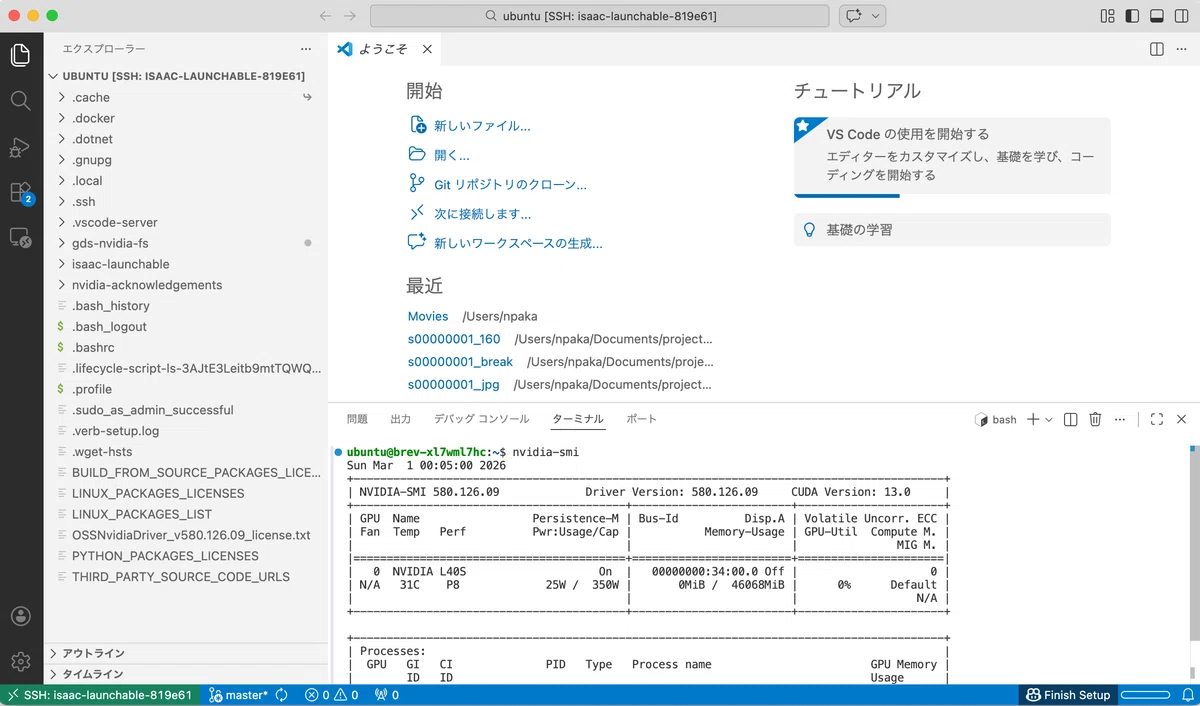Split the editor to the right
Image resolution: width=1200 pixels, height=706 pixels.
click(1156, 49)
